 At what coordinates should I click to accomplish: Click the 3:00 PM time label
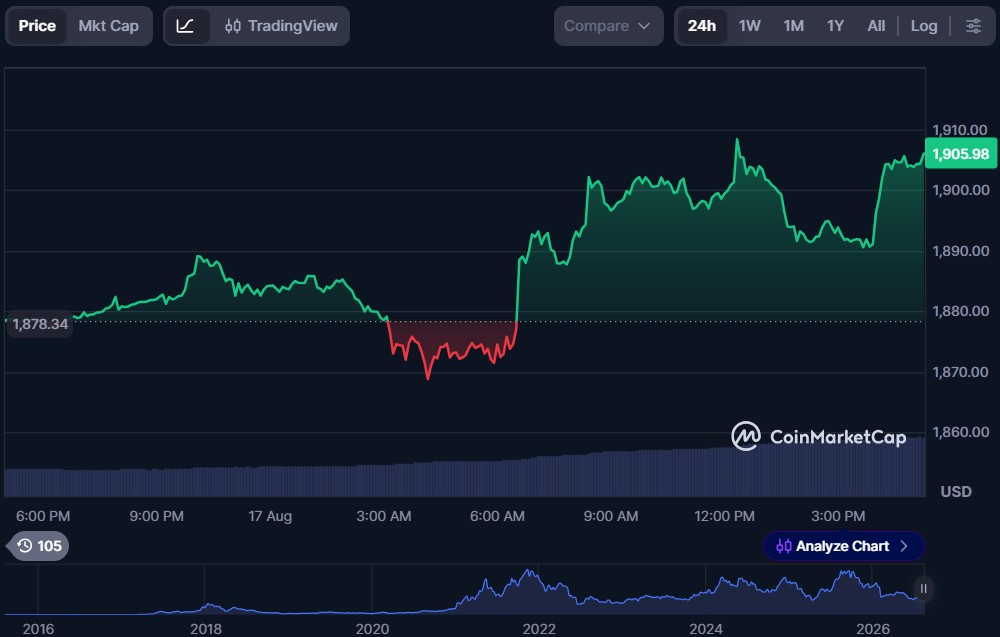point(837,516)
